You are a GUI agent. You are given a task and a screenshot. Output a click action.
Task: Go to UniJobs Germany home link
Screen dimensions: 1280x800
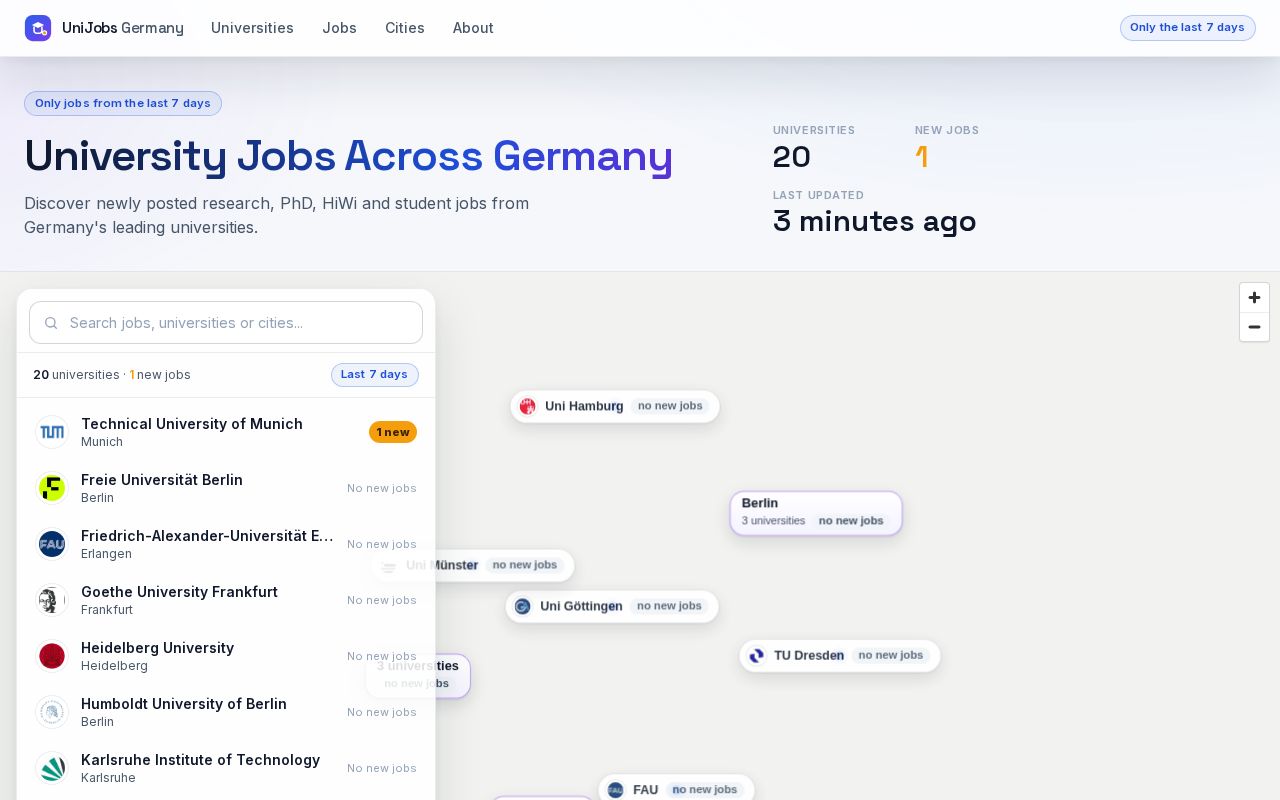(105, 28)
